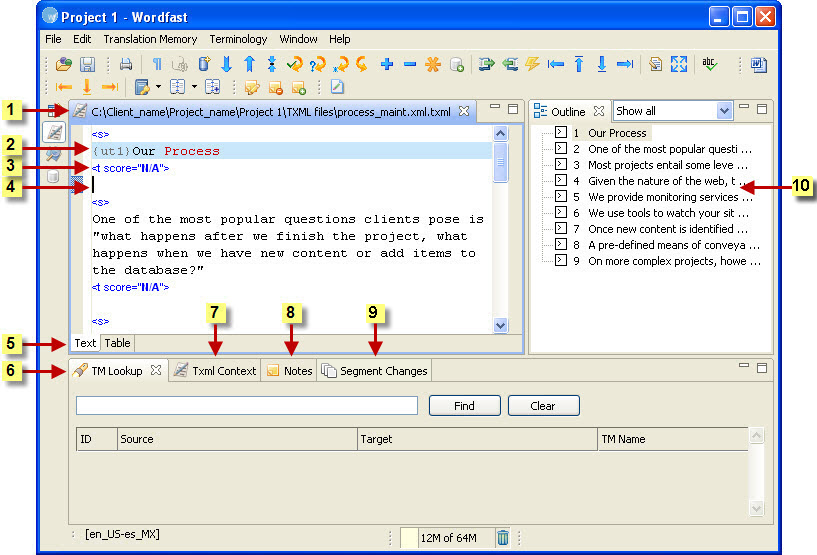The width and height of the screenshot is (817, 555).
Task: Switch to the Segment Changes tab
Action: click(375, 370)
